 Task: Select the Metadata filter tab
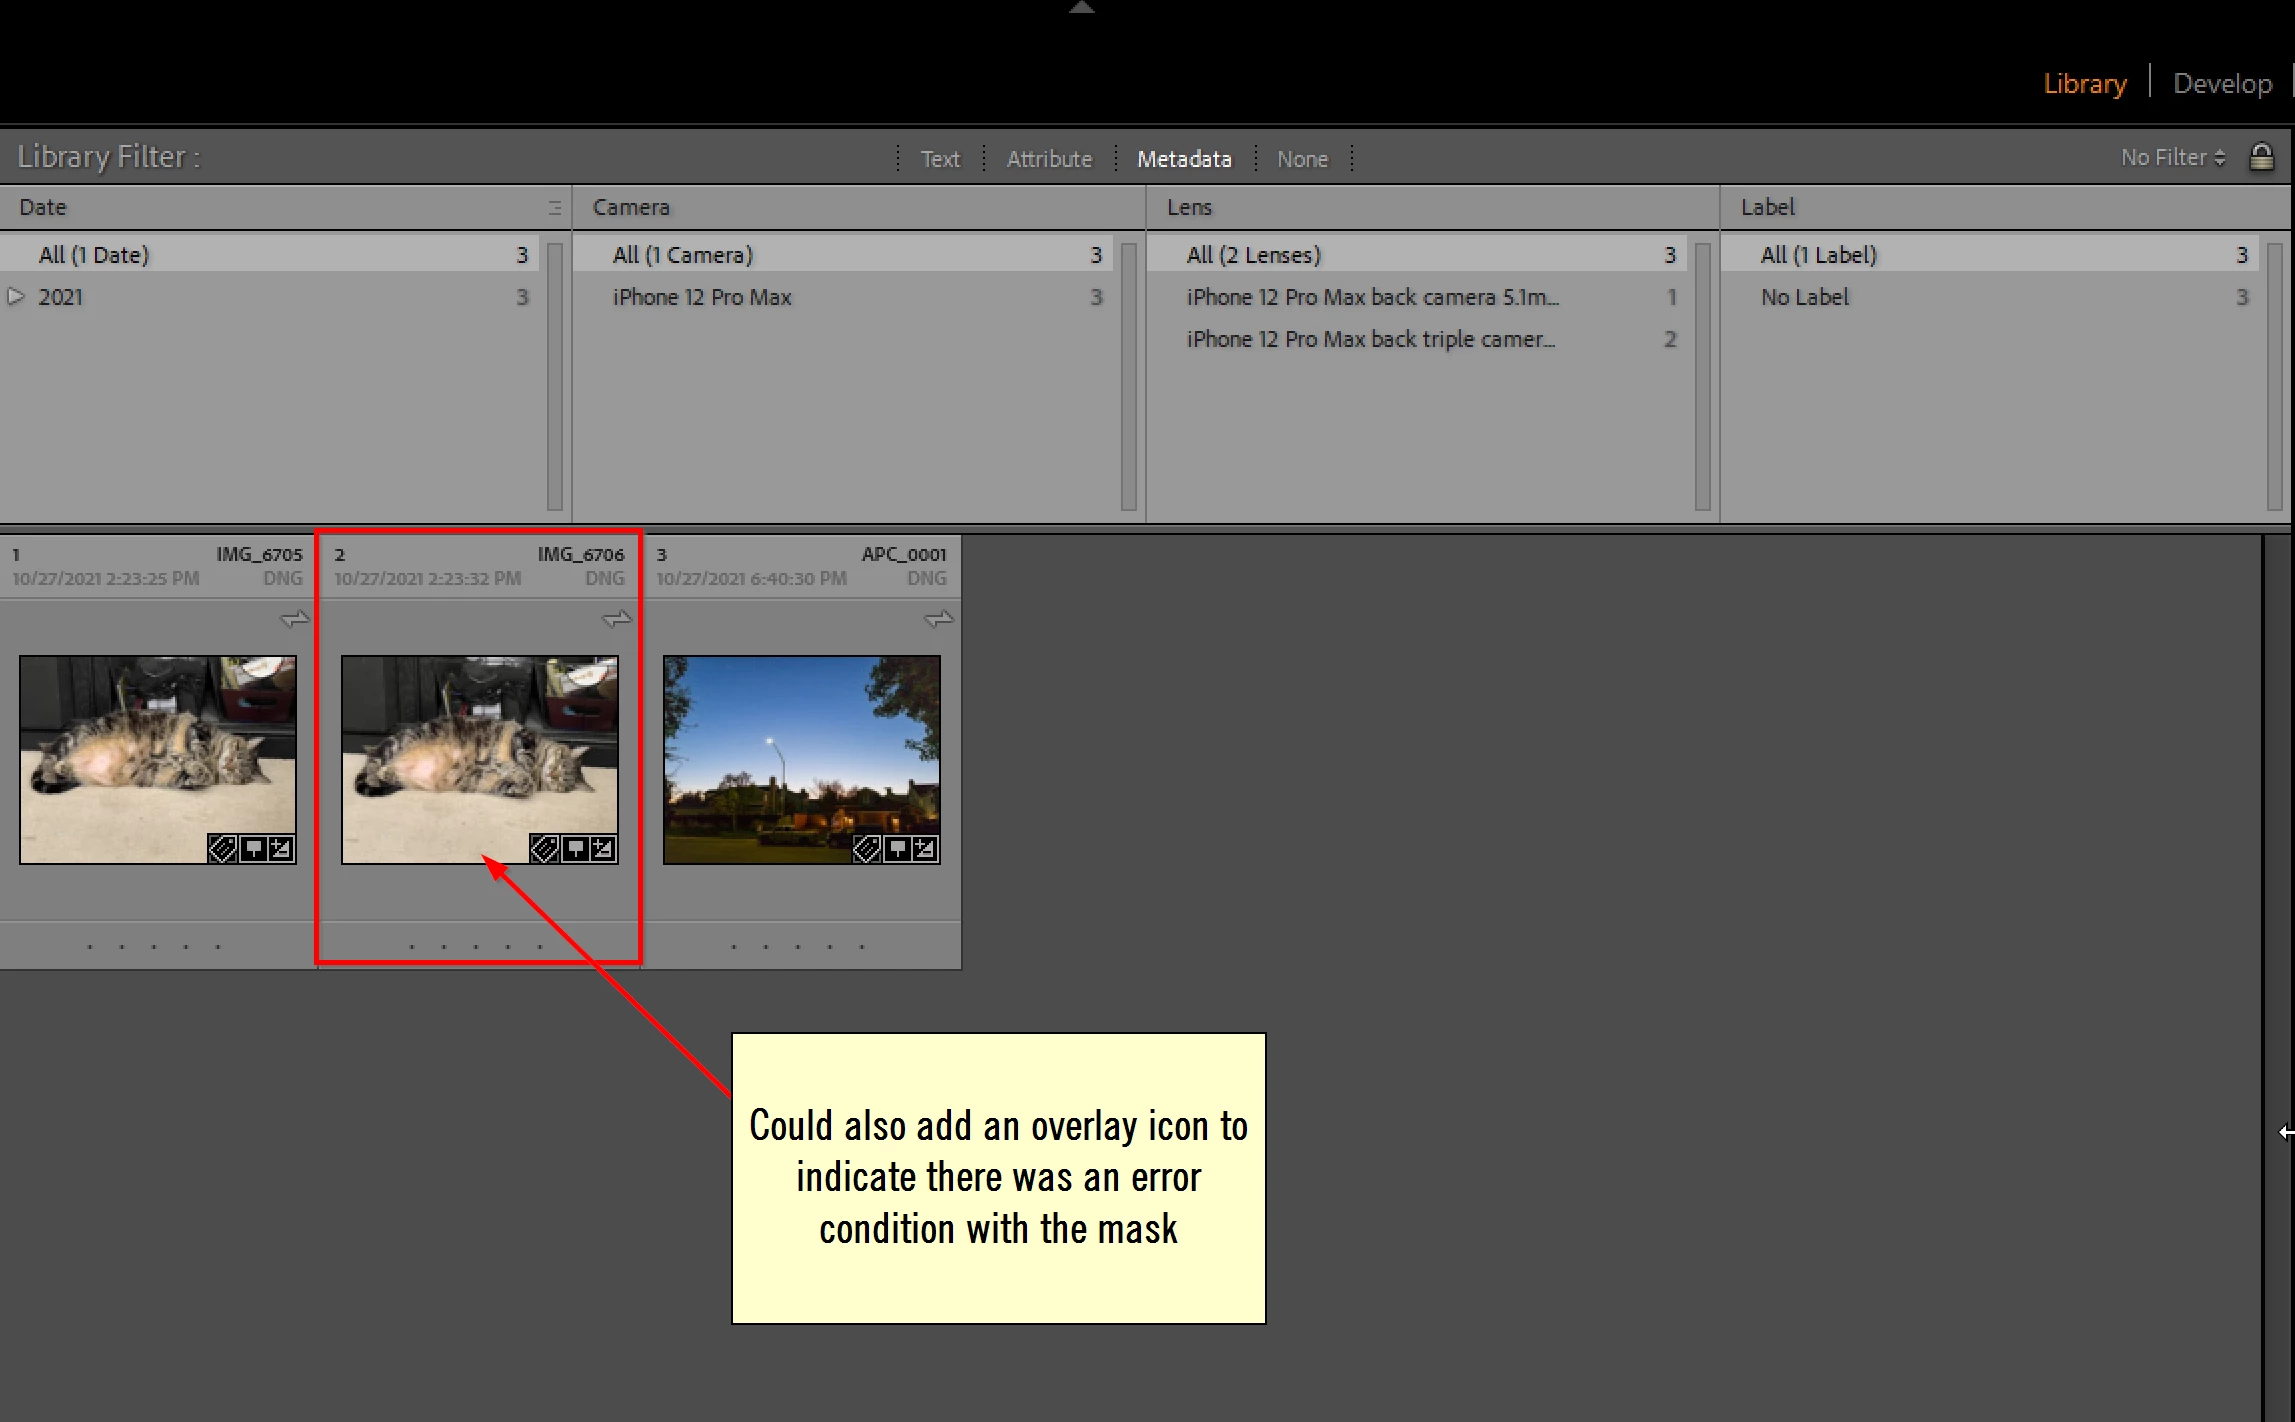tap(1183, 159)
